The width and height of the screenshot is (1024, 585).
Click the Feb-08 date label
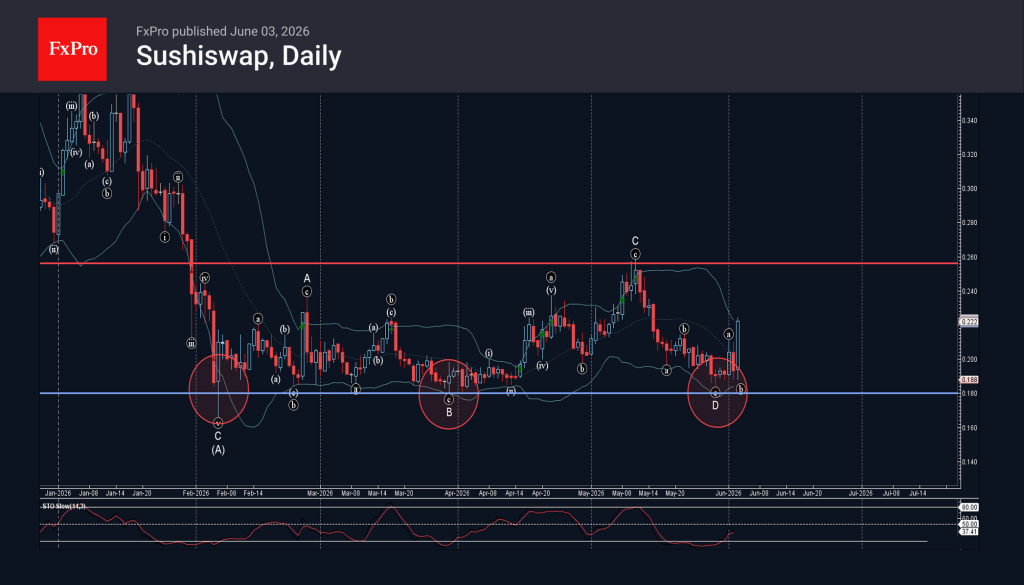(x=227, y=494)
